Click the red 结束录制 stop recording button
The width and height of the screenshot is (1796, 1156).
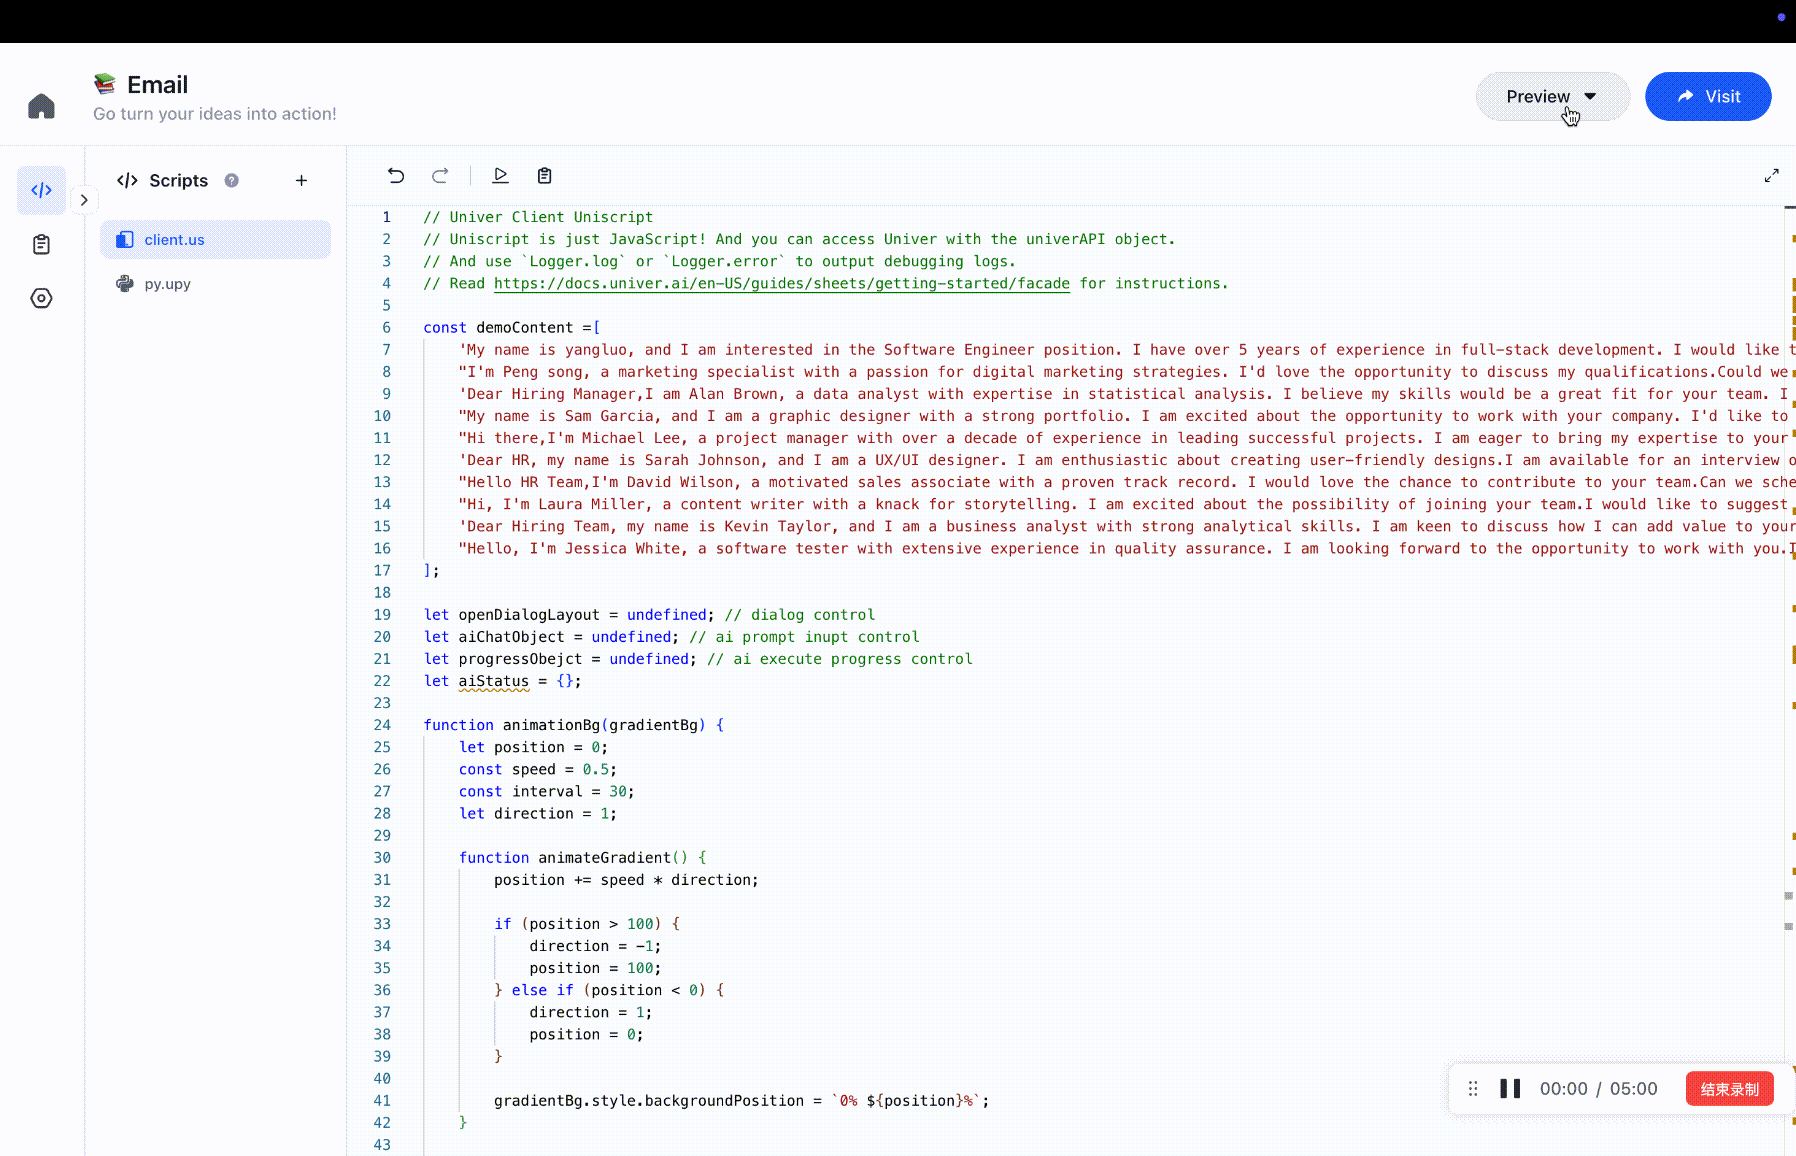pyautogui.click(x=1729, y=1088)
